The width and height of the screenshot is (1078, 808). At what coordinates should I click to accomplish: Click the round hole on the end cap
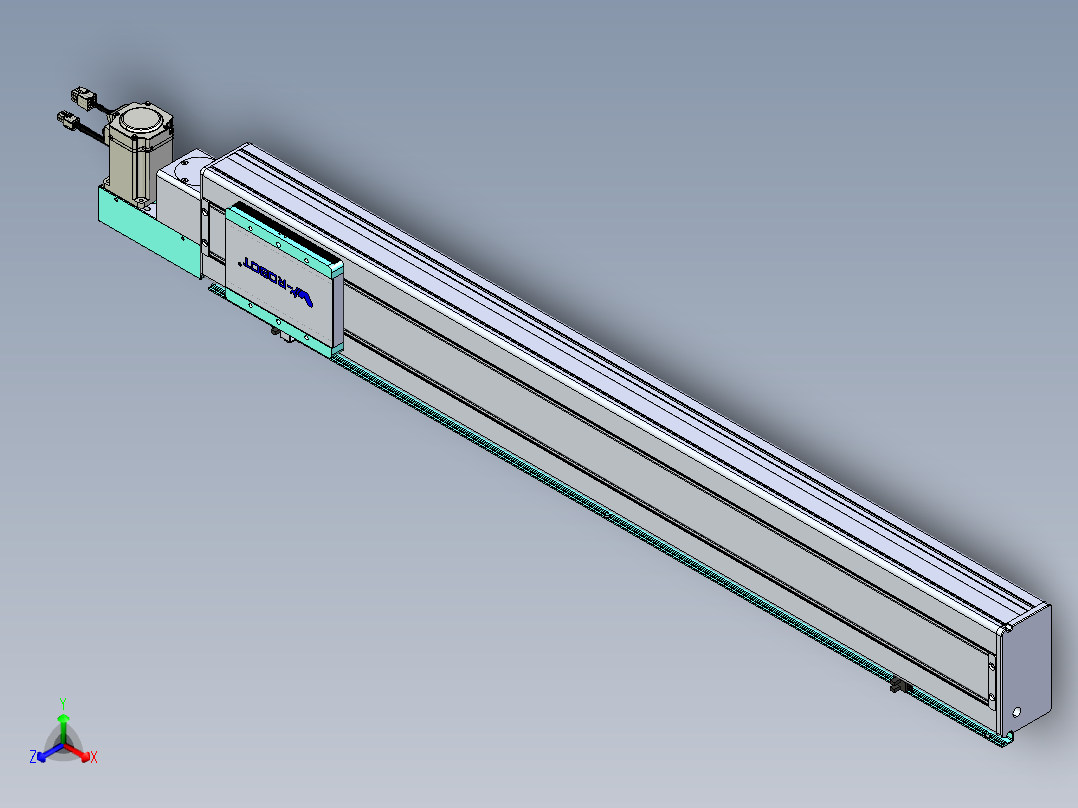(1017, 712)
